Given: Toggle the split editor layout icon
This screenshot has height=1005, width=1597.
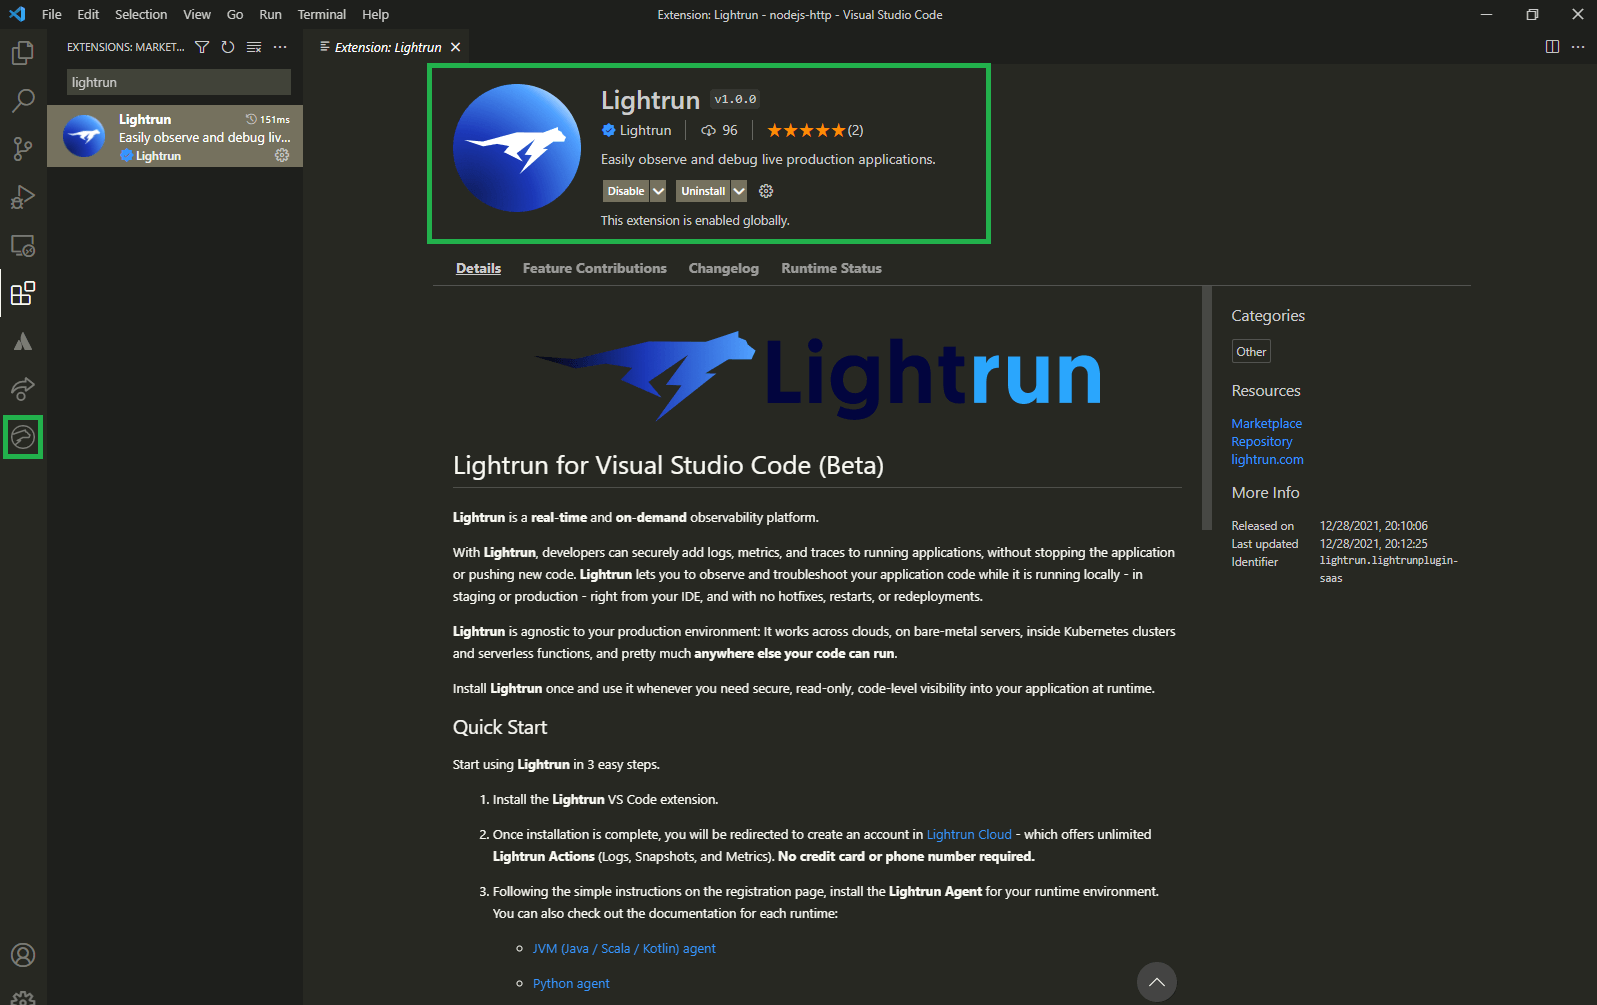Looking at the screenshot, I should point(1552,47).
